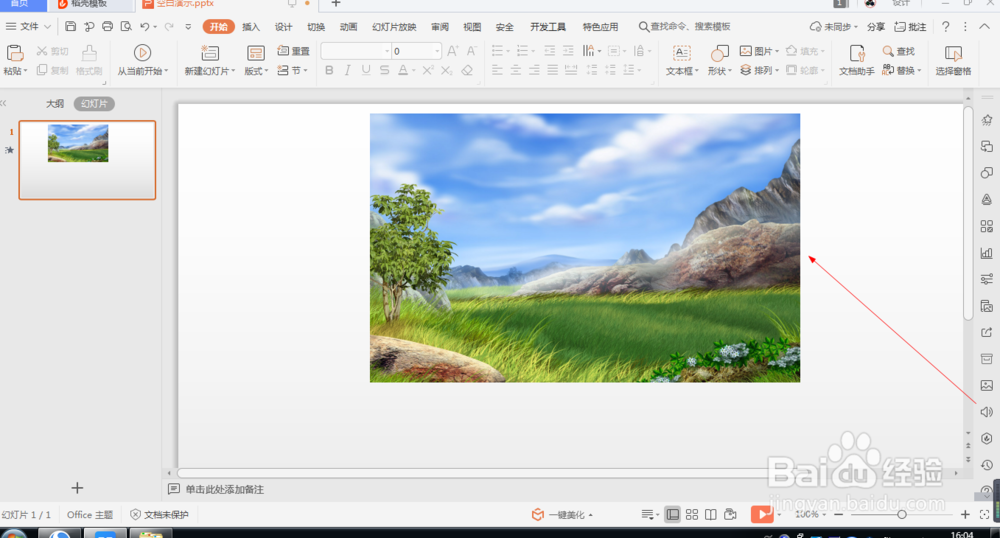Expand the Arrange (排列) dropdown

point(777,70)
